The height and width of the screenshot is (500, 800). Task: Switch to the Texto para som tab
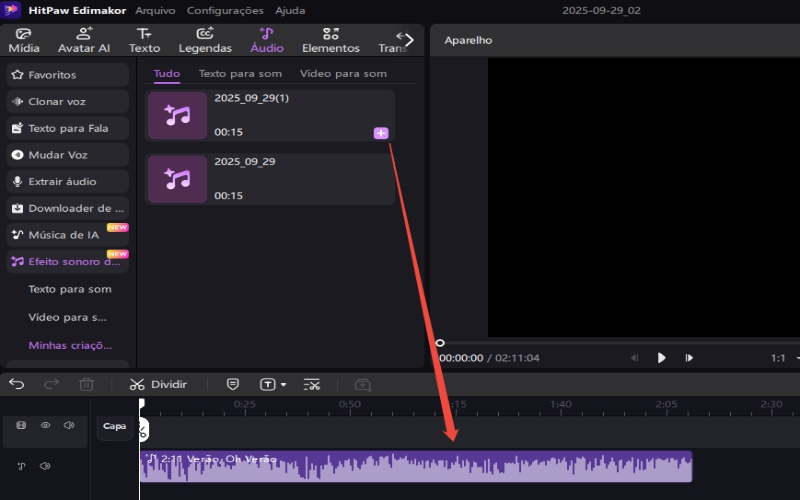point(240,74)
